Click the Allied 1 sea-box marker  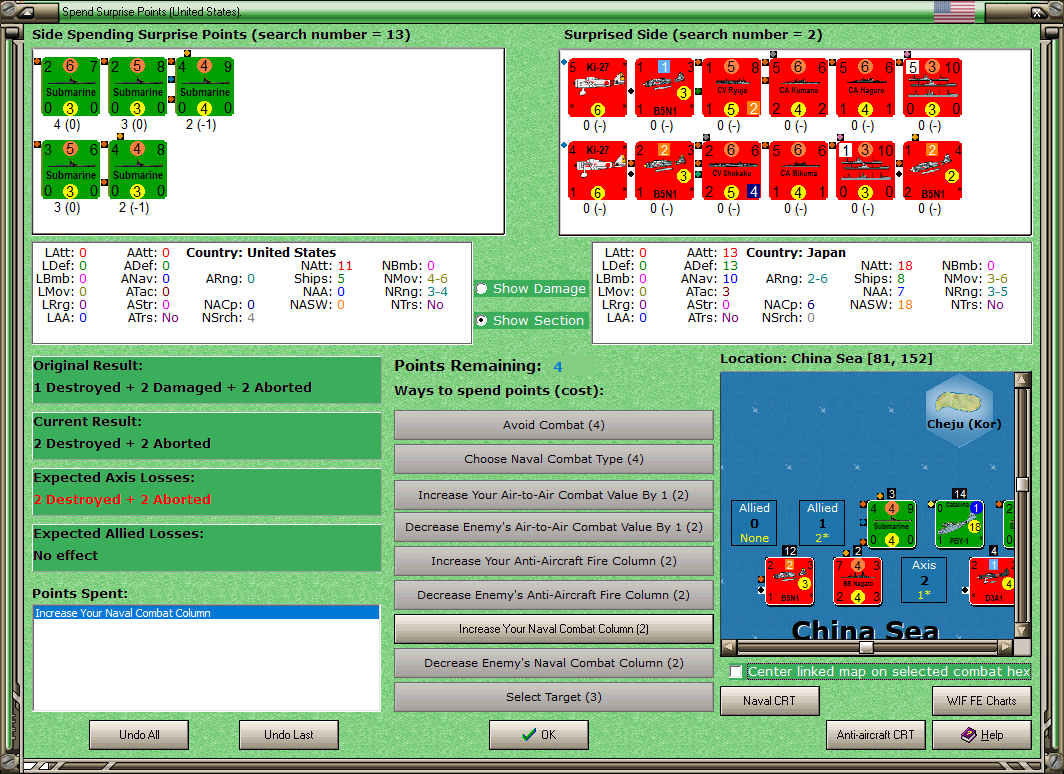[822, 523]
